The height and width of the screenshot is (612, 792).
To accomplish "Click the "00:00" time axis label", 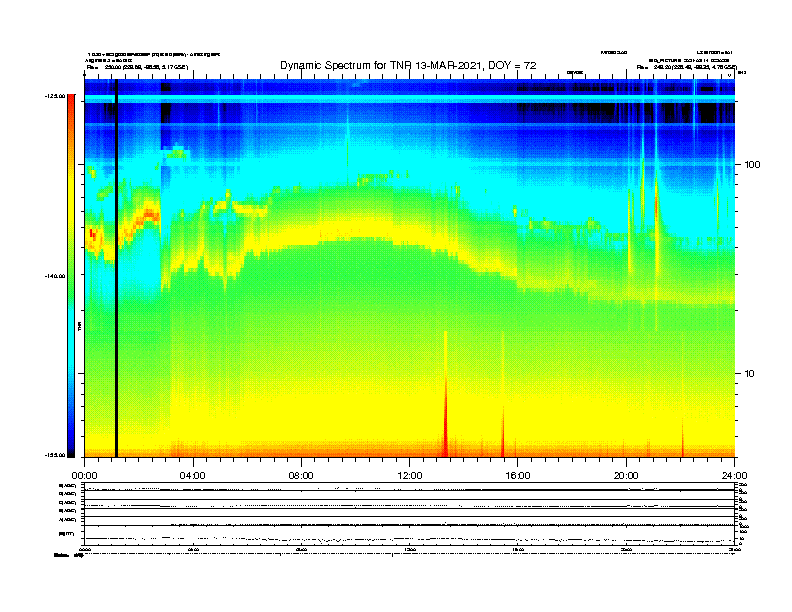I will (x=84, y=476).
